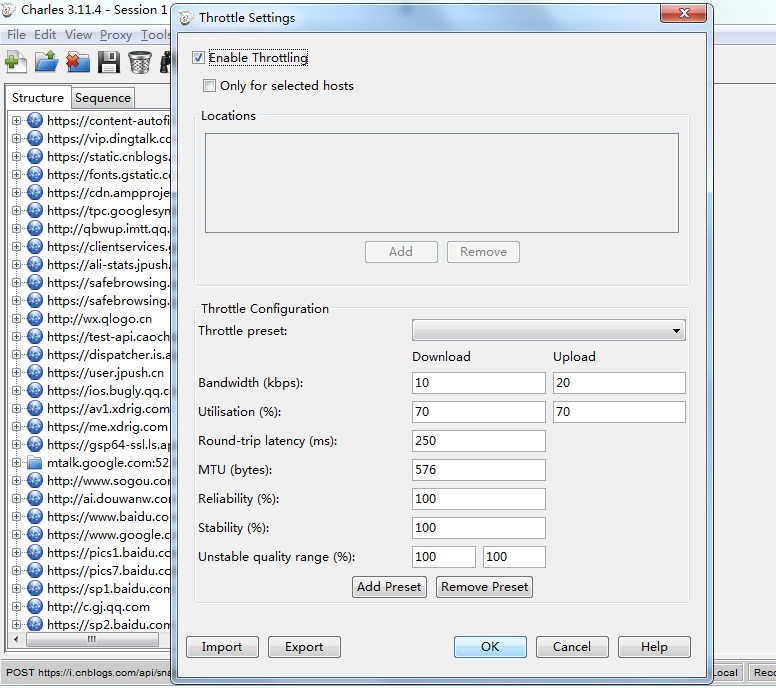776x688 pixels.
Task: Open the File menu
Action: [x=16, y=35]
